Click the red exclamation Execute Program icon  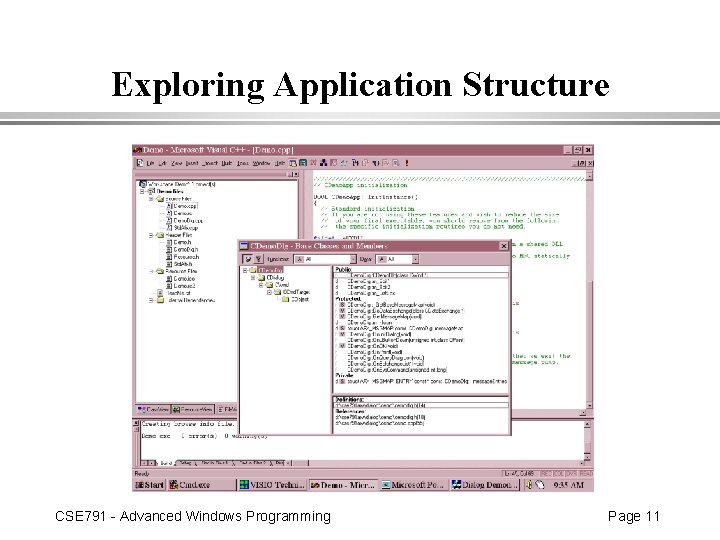406,163
